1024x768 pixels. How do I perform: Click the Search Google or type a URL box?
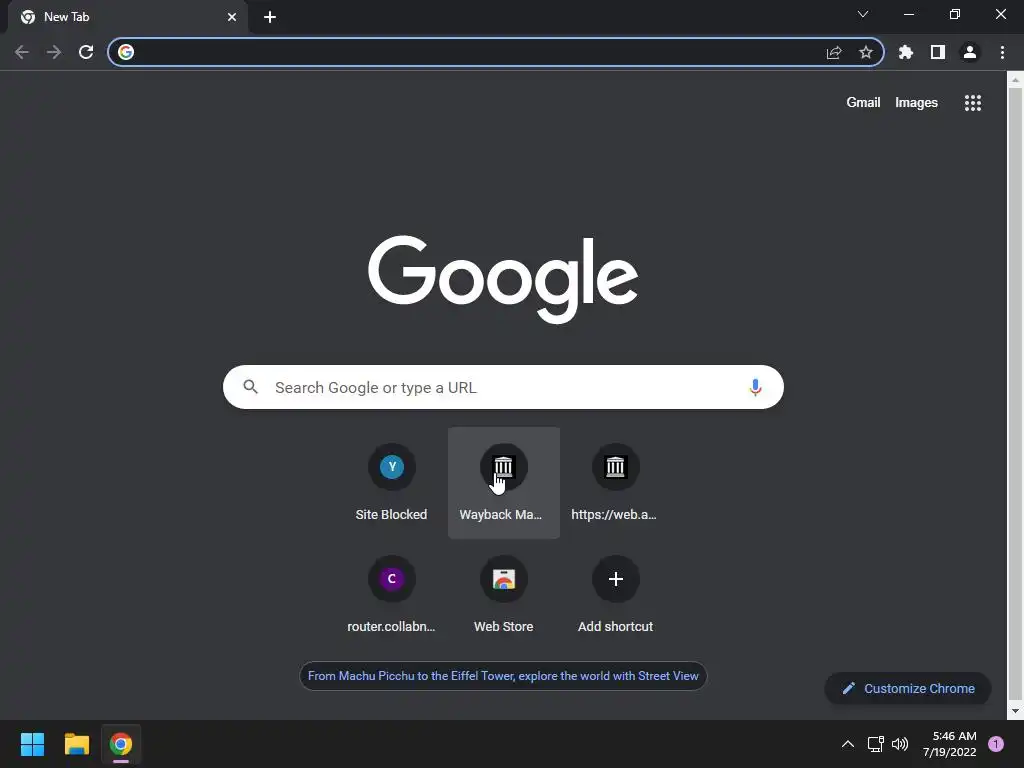click(x=503, y=387)
